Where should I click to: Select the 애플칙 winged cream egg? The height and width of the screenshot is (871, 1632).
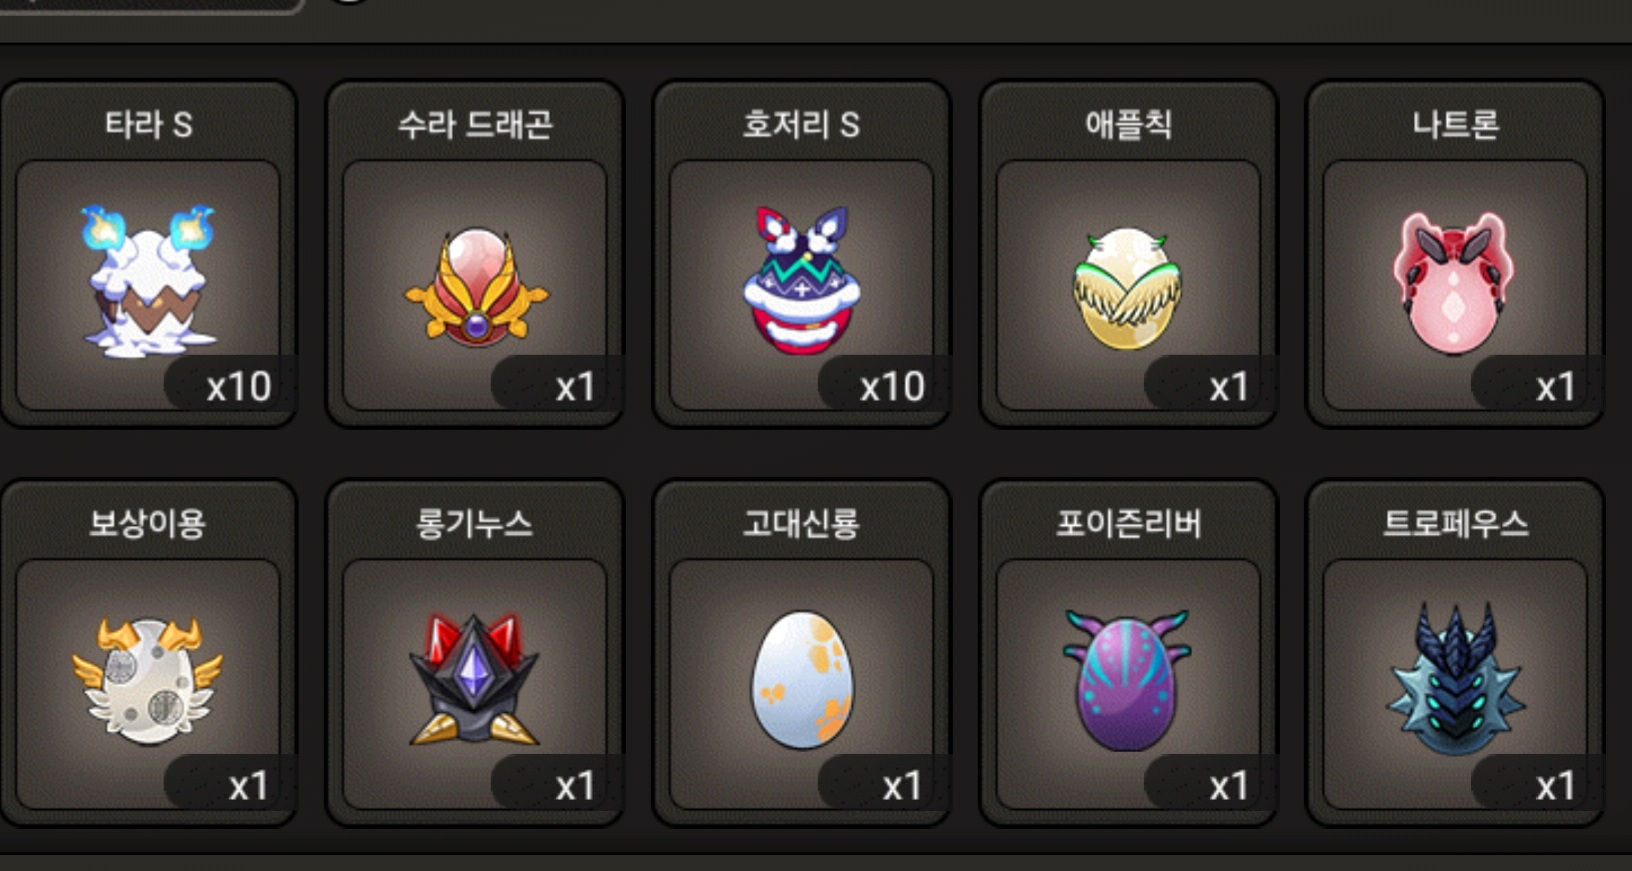pos(1128,289)
